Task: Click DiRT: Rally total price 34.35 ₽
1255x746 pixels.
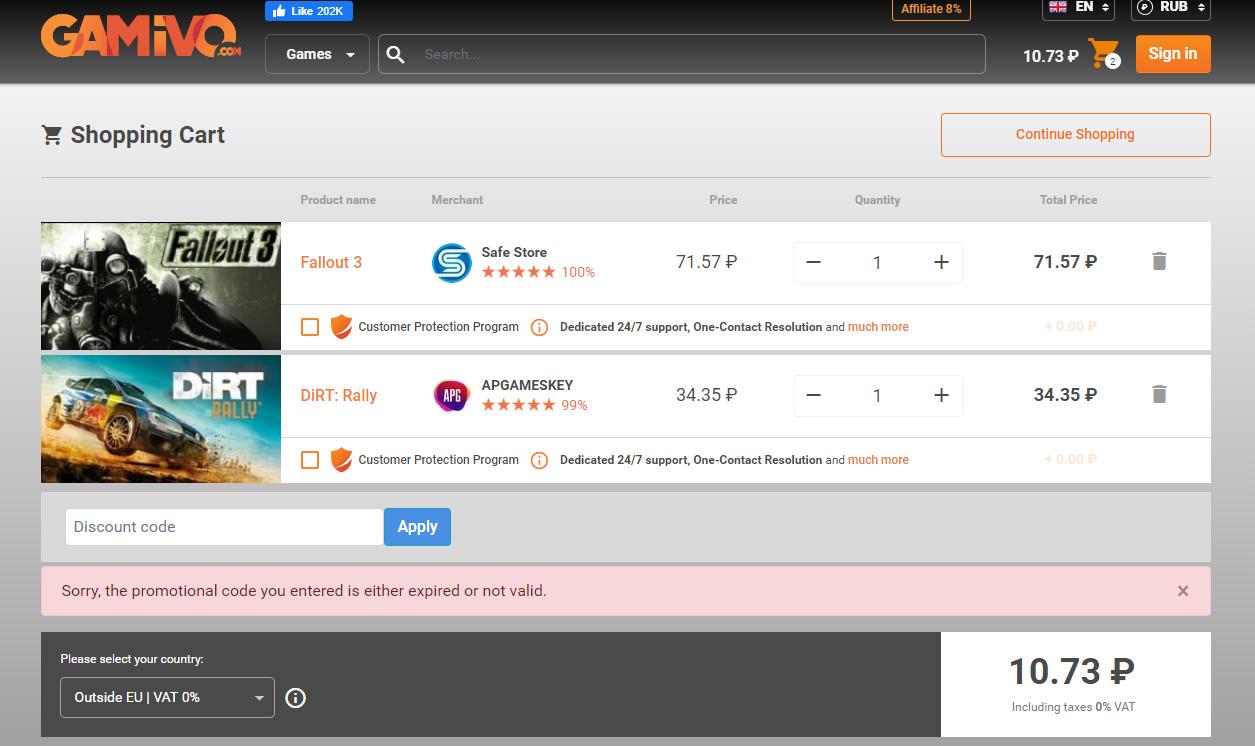Action: pyautogui.click(x=1065, y=395)
